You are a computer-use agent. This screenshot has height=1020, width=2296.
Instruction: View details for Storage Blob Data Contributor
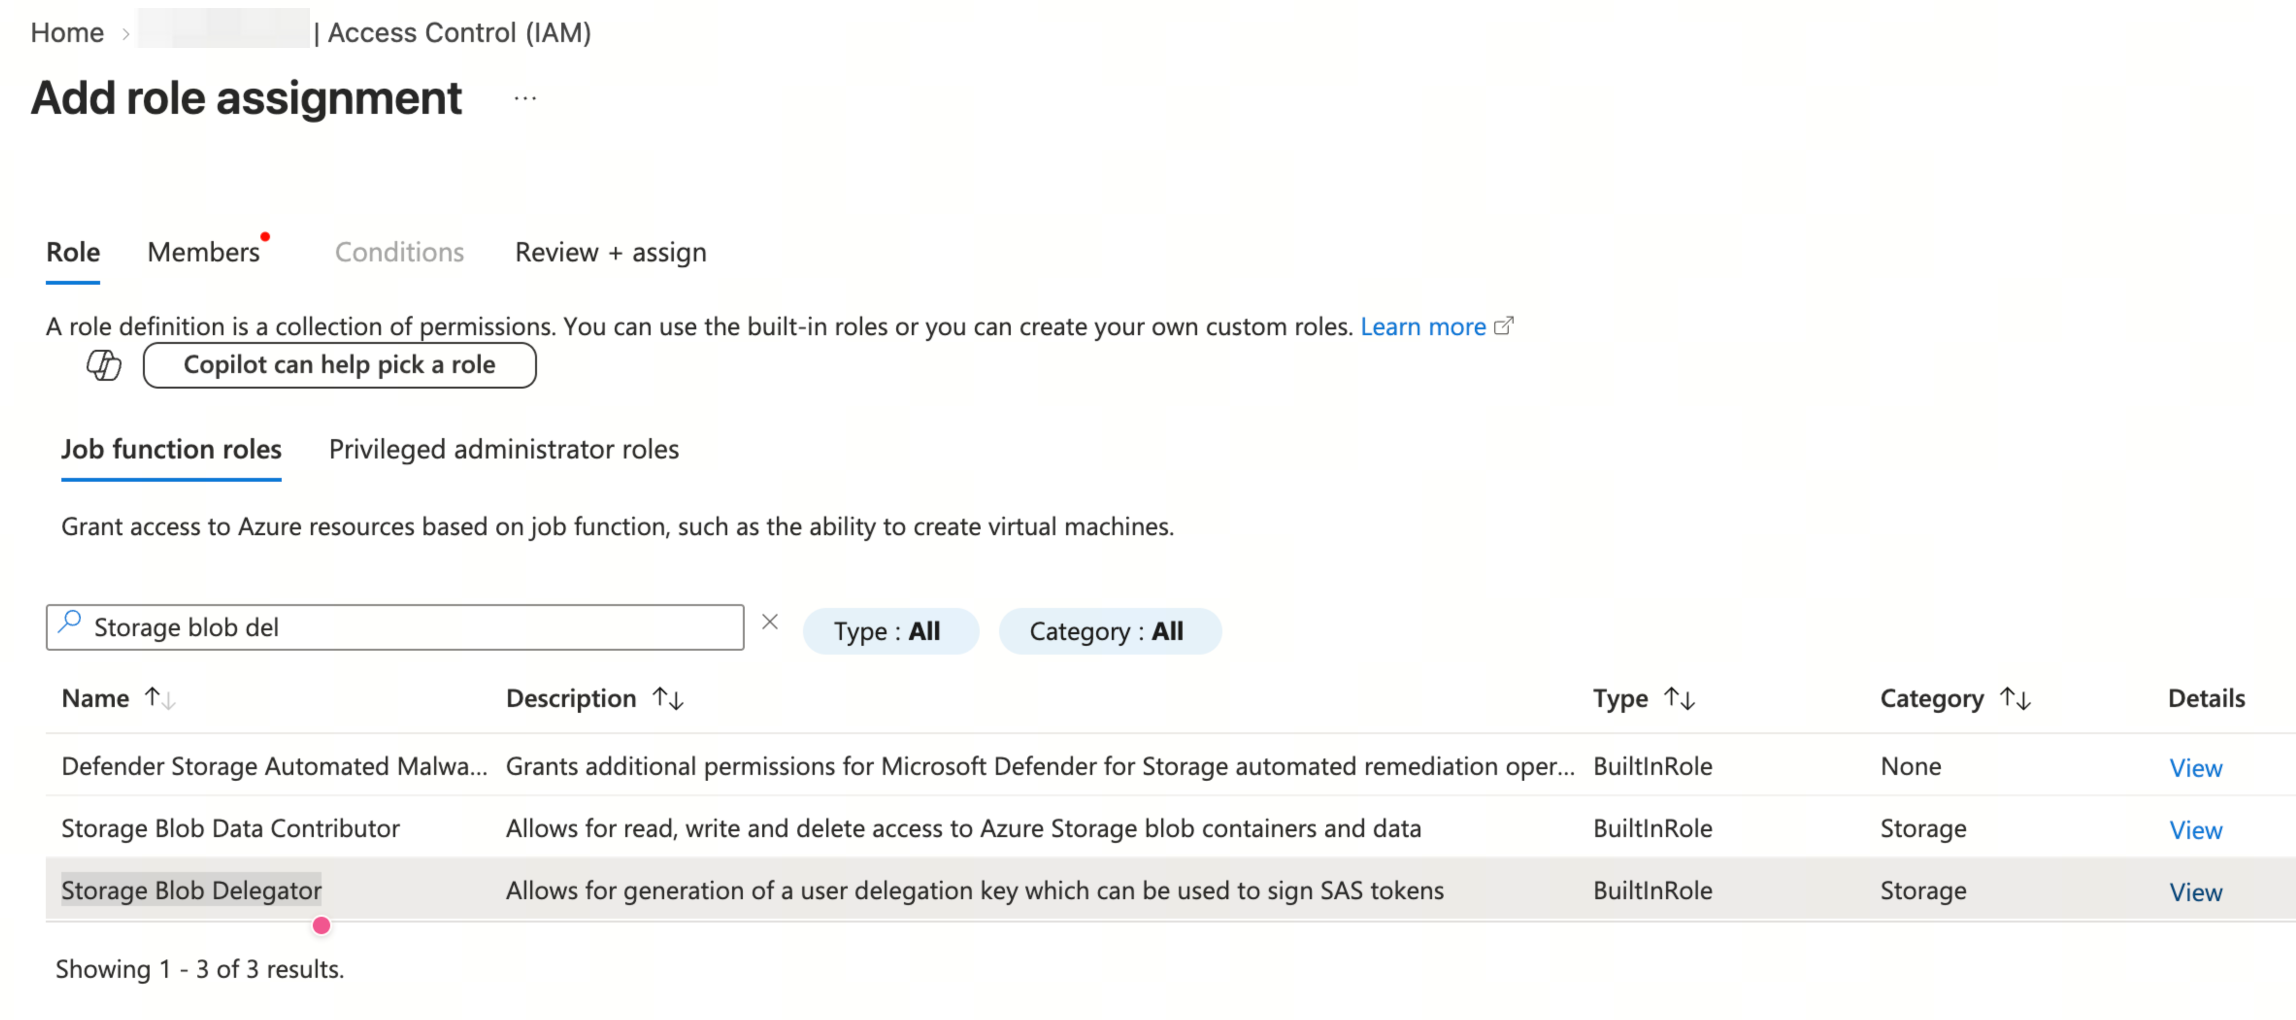[2195, 829]
